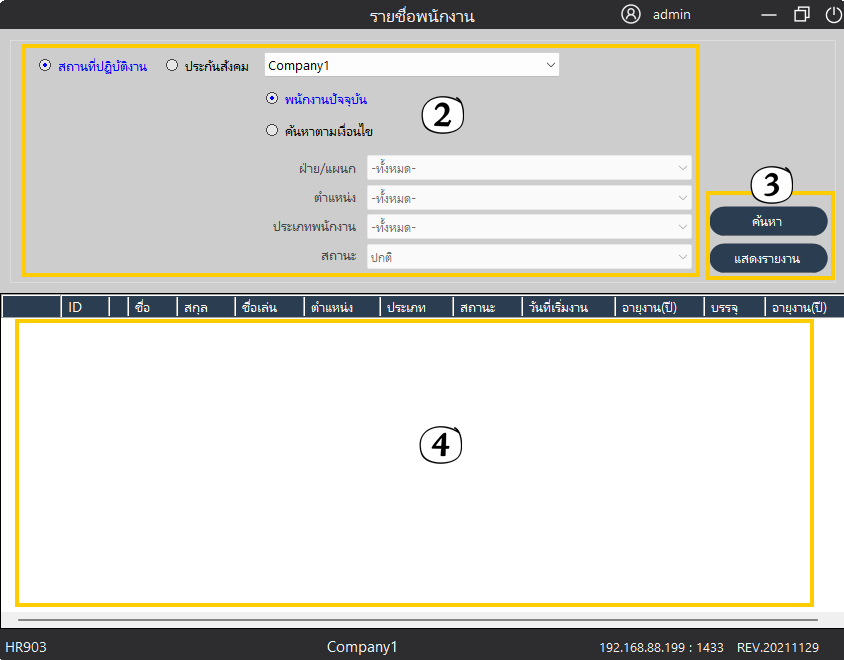
Task: Select the สถานที่ปฏิบัติงาน radio button
Action: pos(44,66)
